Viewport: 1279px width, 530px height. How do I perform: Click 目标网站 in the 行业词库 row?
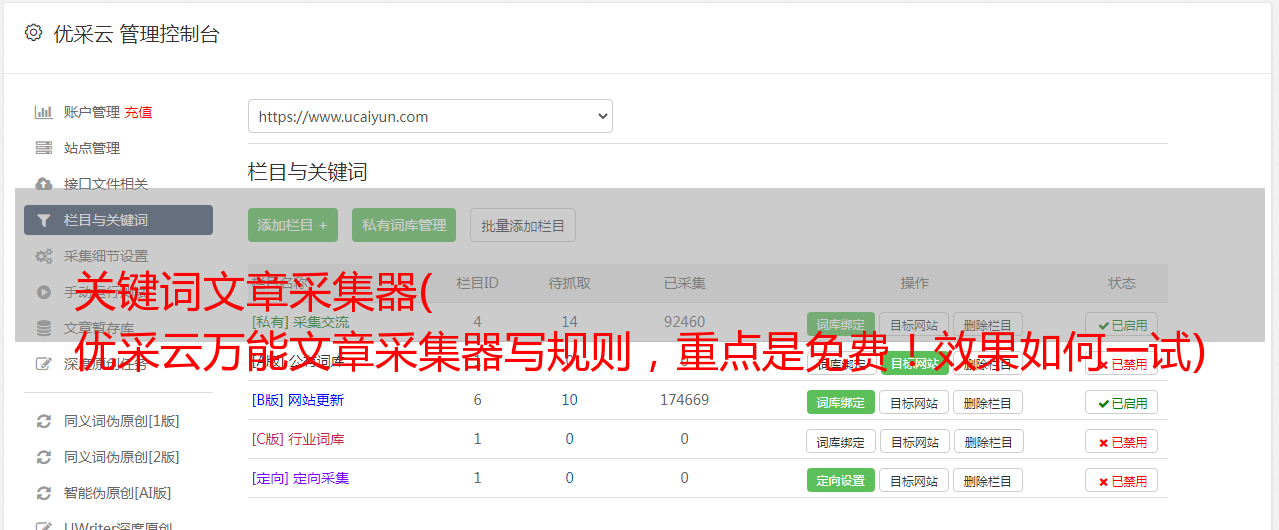pyautogui.click(x=914, y=441)
